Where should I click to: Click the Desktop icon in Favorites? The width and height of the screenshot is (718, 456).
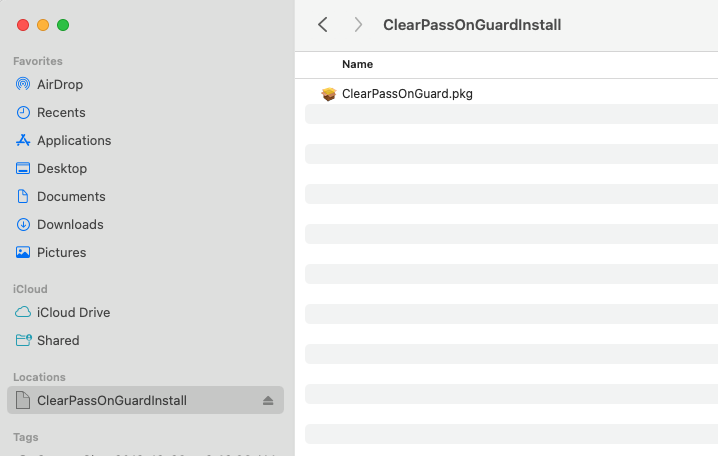[x=23, y=169]
